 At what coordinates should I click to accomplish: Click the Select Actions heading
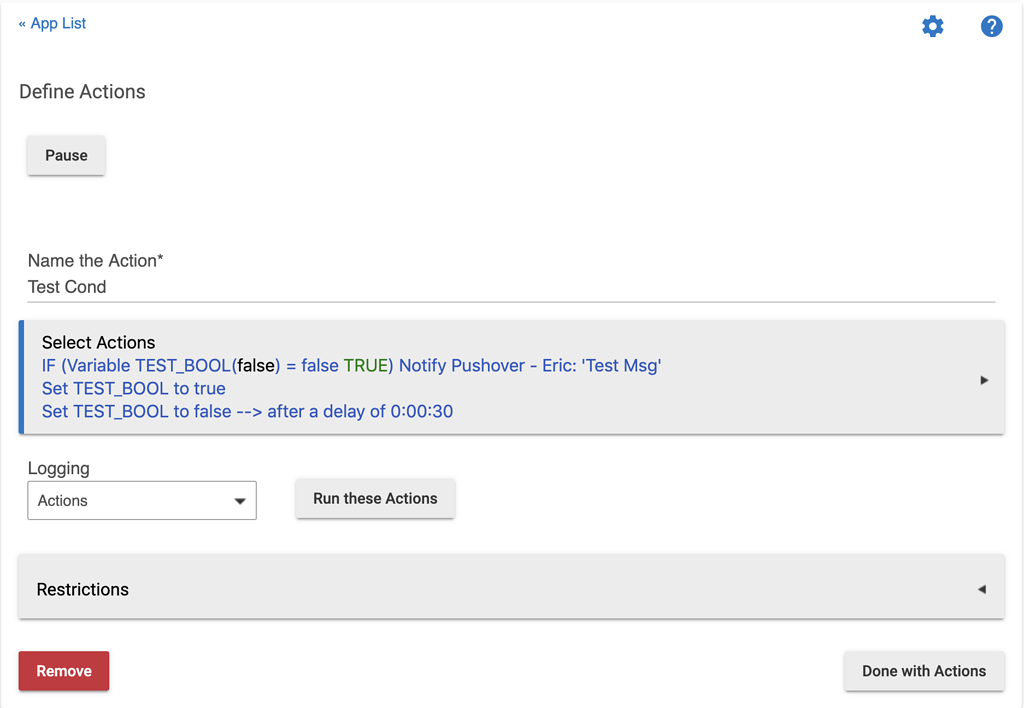[99, 342]
